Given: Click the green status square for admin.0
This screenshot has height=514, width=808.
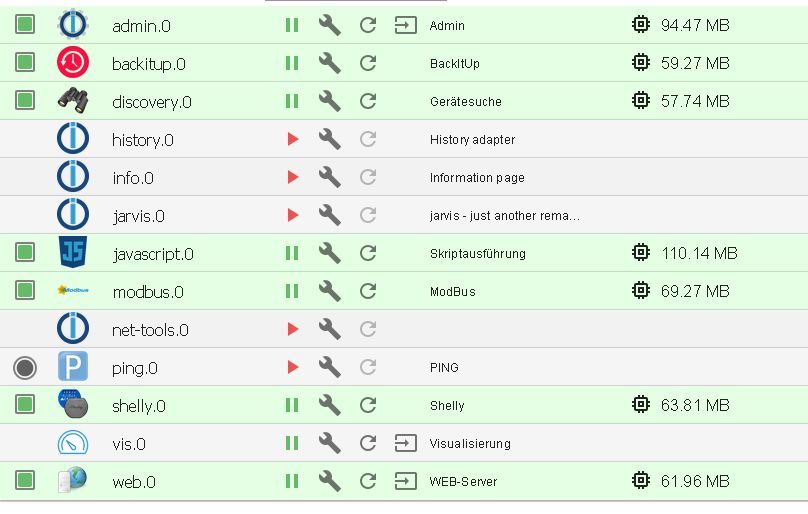Looking at the screenshot, I should coord(25,25).
